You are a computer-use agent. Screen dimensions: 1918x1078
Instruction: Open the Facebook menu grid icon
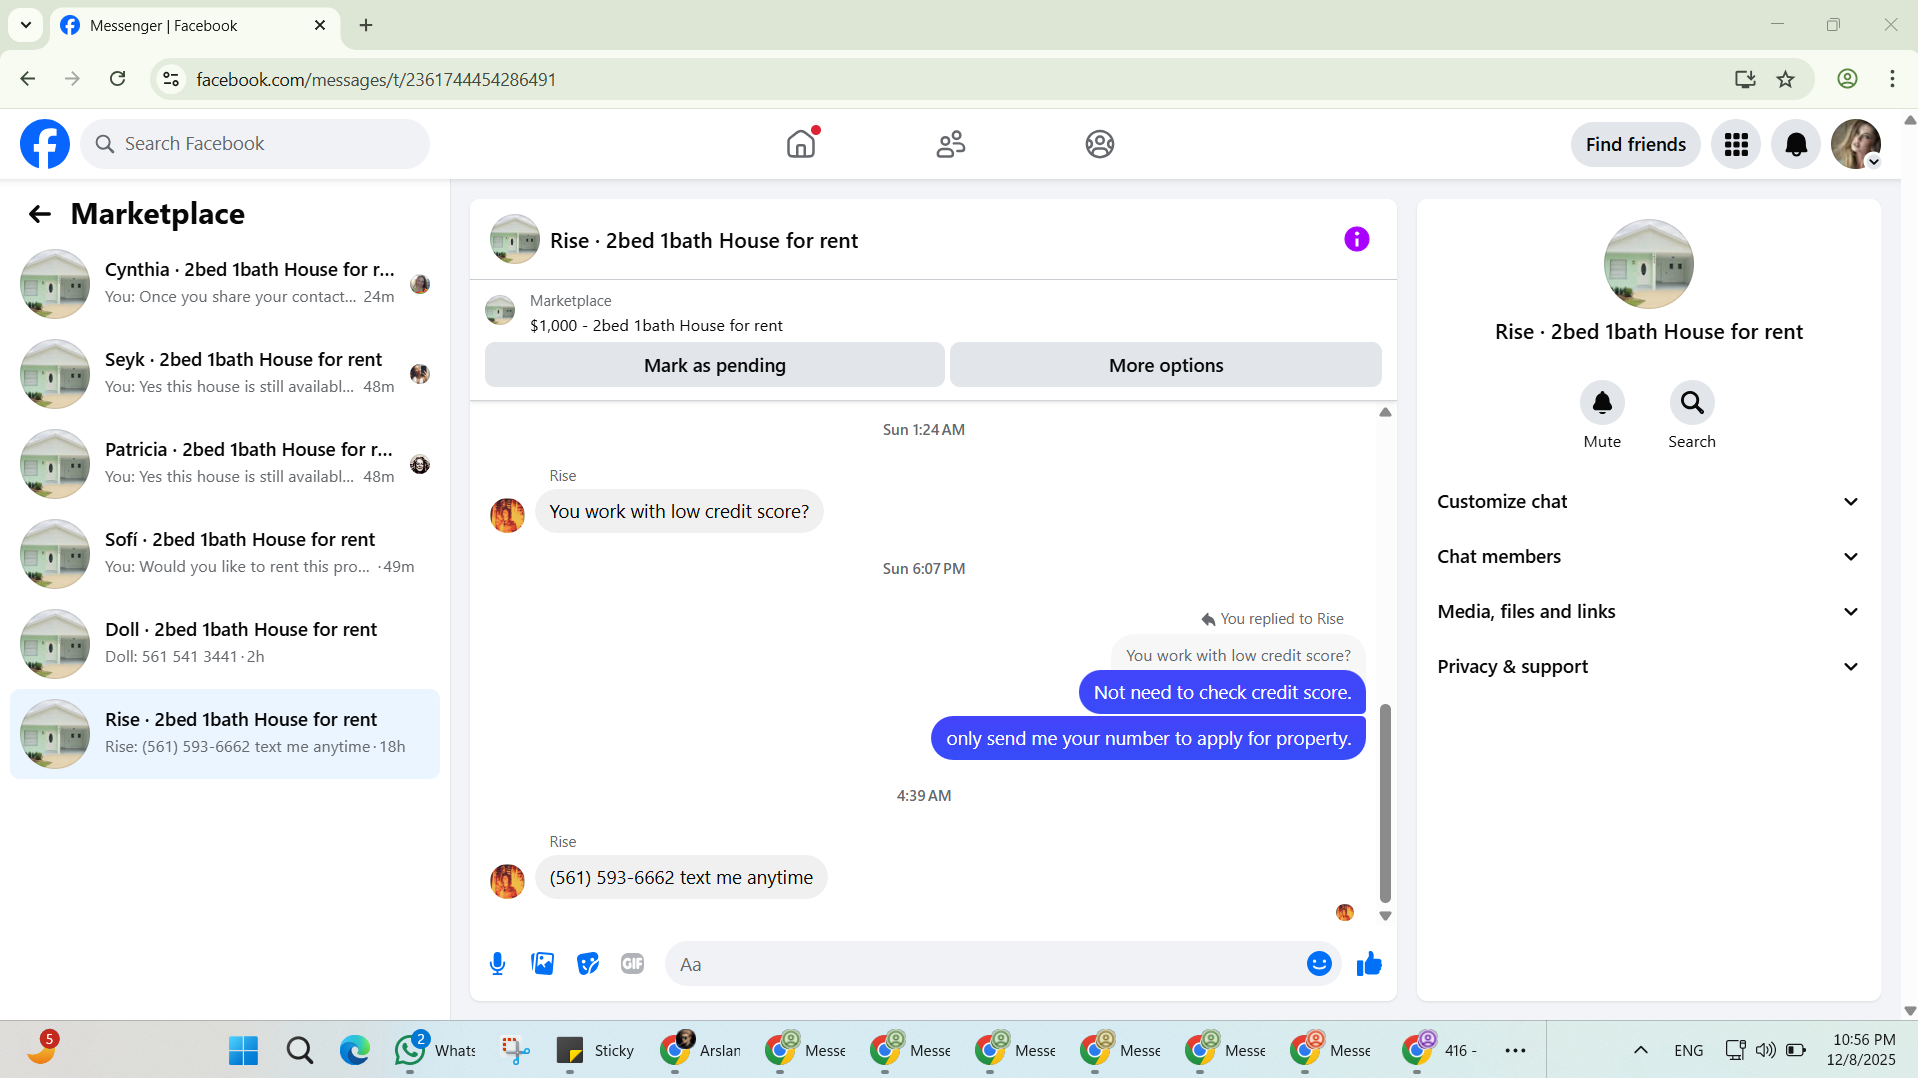[x=1736, y=145]
